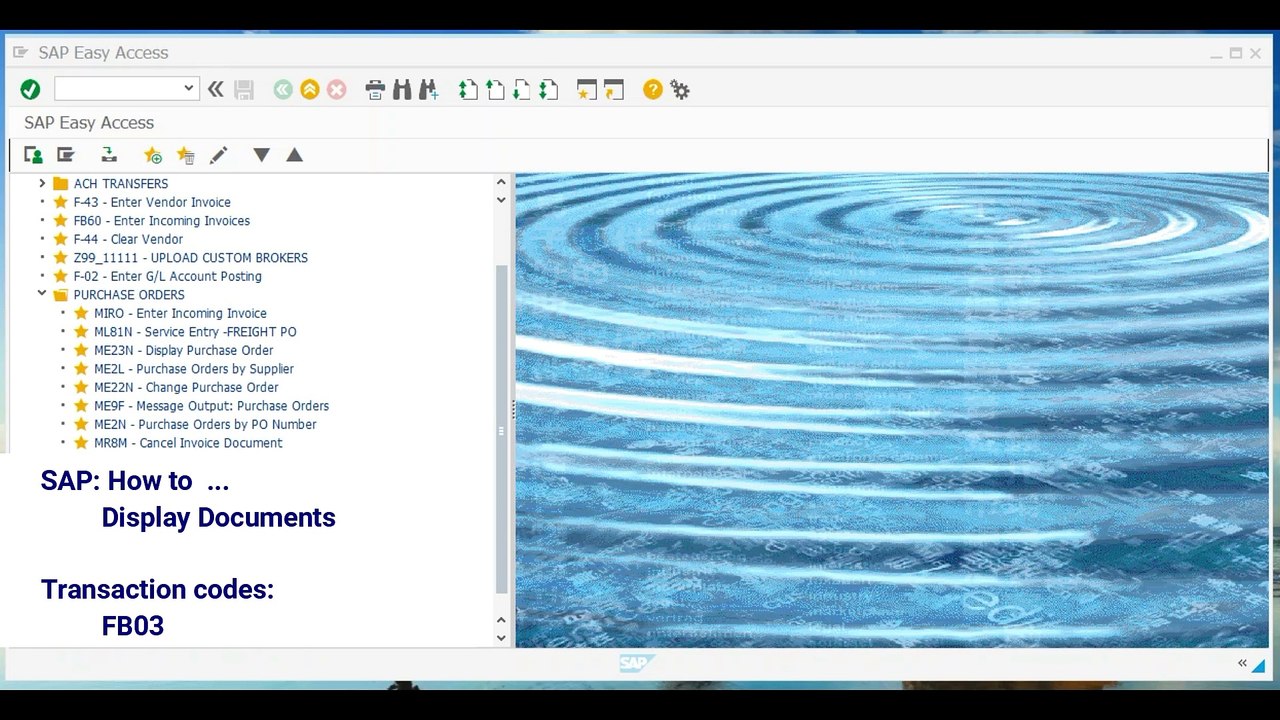Click the green Back button
The height and width of the screenshot is (720, 1280).
pos(283,90)
